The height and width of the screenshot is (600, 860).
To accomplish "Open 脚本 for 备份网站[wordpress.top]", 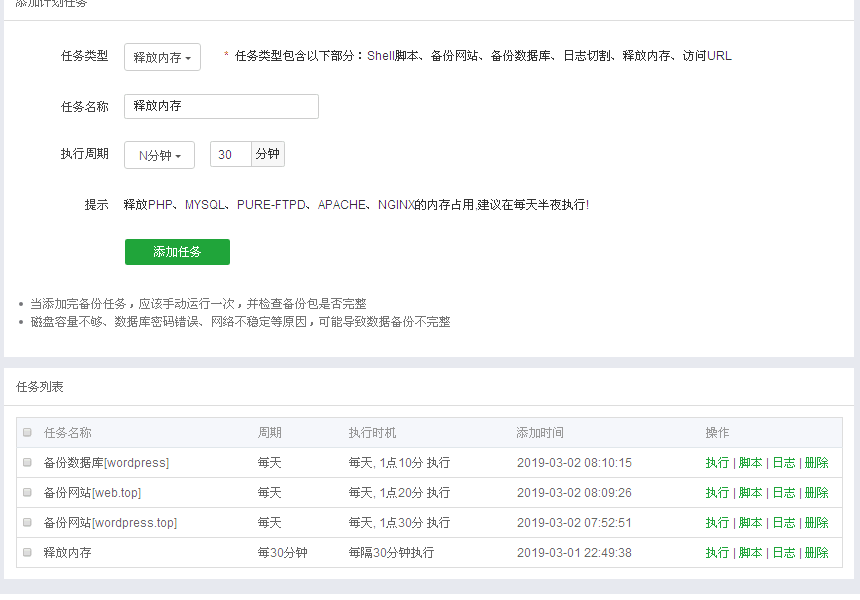I will click(750, 522).
